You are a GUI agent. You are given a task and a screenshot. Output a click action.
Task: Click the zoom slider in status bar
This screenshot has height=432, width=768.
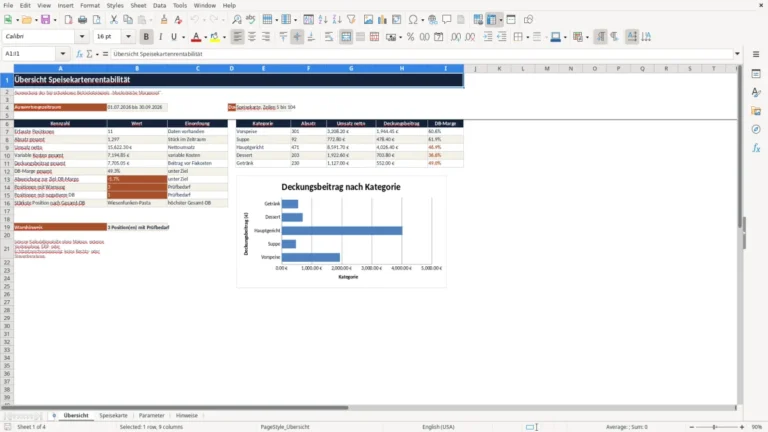pyautogui.click(x=716, y=427)
